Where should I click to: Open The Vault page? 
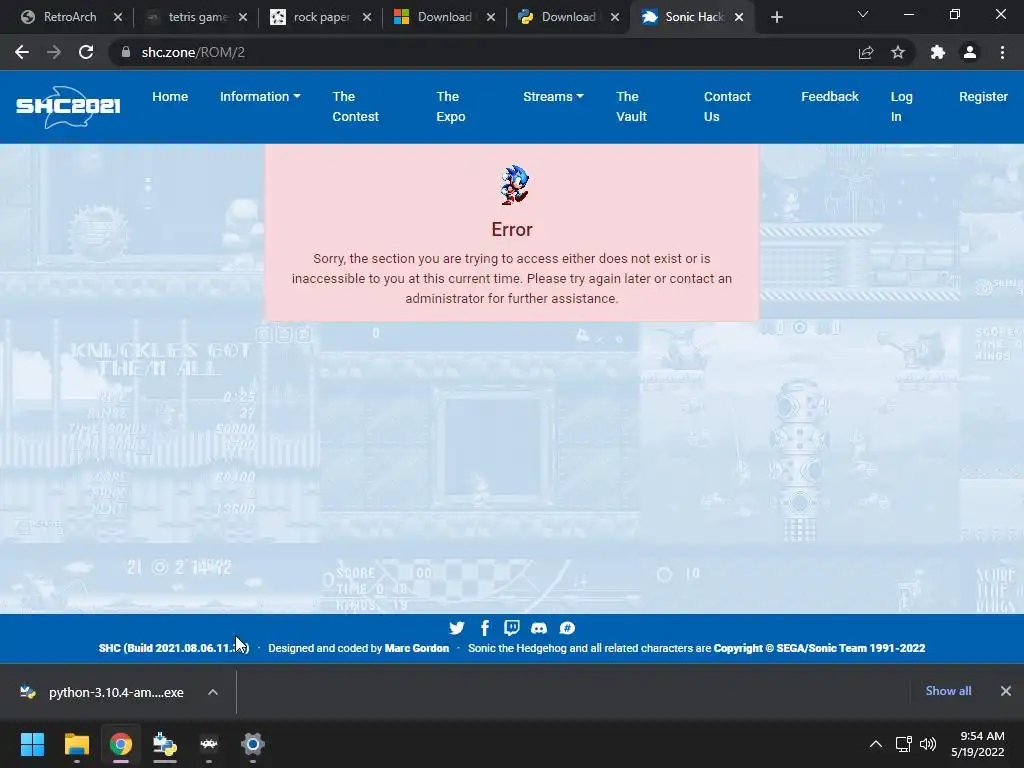(x=631, y=106)
